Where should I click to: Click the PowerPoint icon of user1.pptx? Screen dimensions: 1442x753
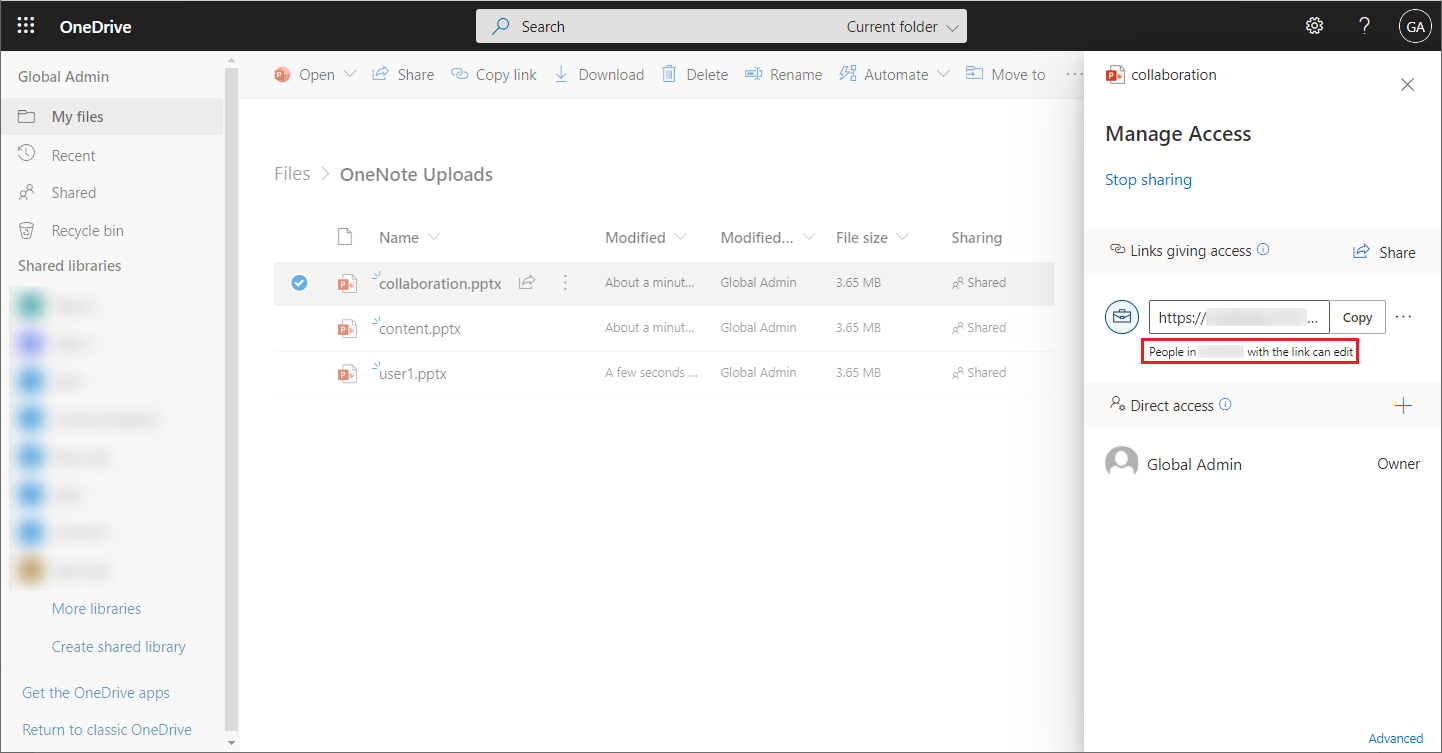pyautogui.click(x=347, y=373)
